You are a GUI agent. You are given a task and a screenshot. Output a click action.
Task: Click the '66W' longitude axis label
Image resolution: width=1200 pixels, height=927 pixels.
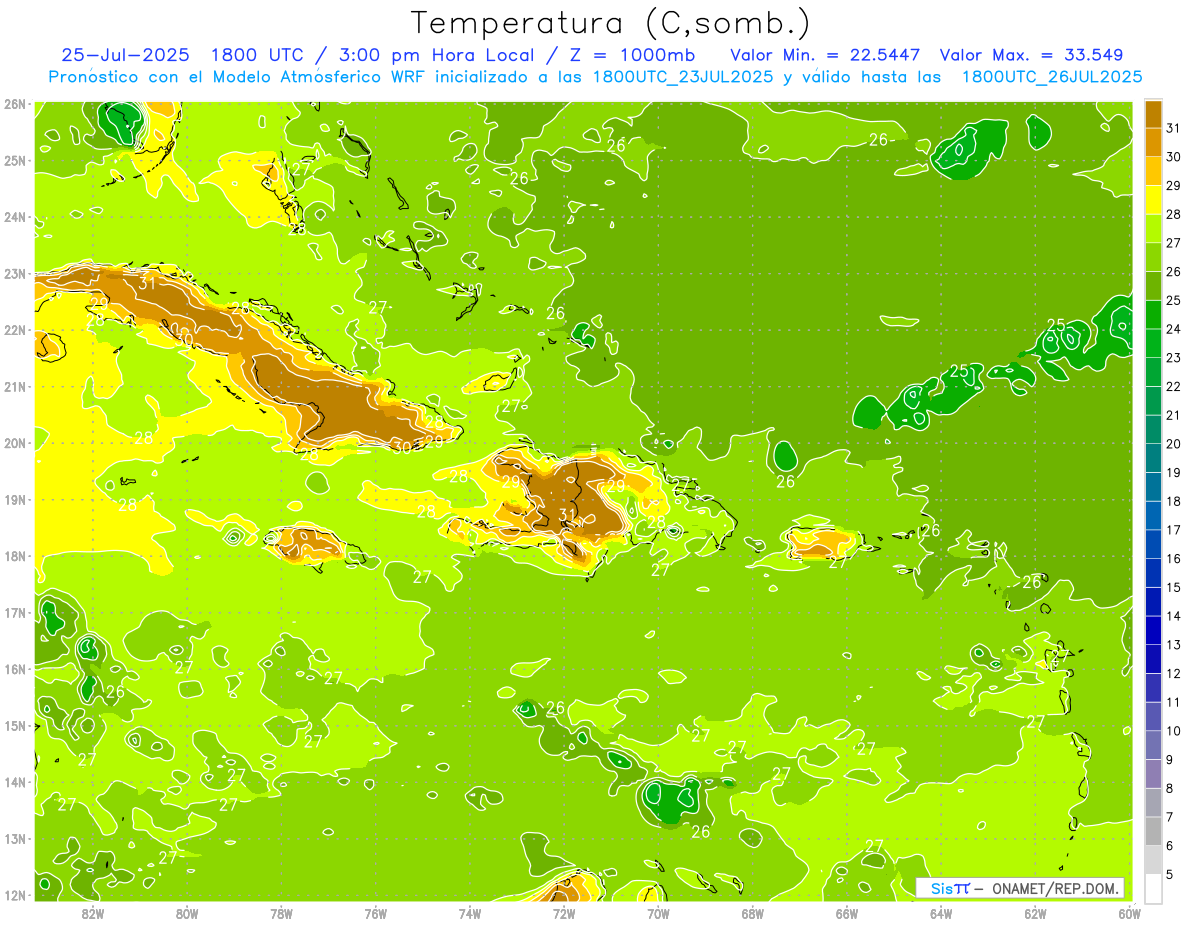click(846, 913)
